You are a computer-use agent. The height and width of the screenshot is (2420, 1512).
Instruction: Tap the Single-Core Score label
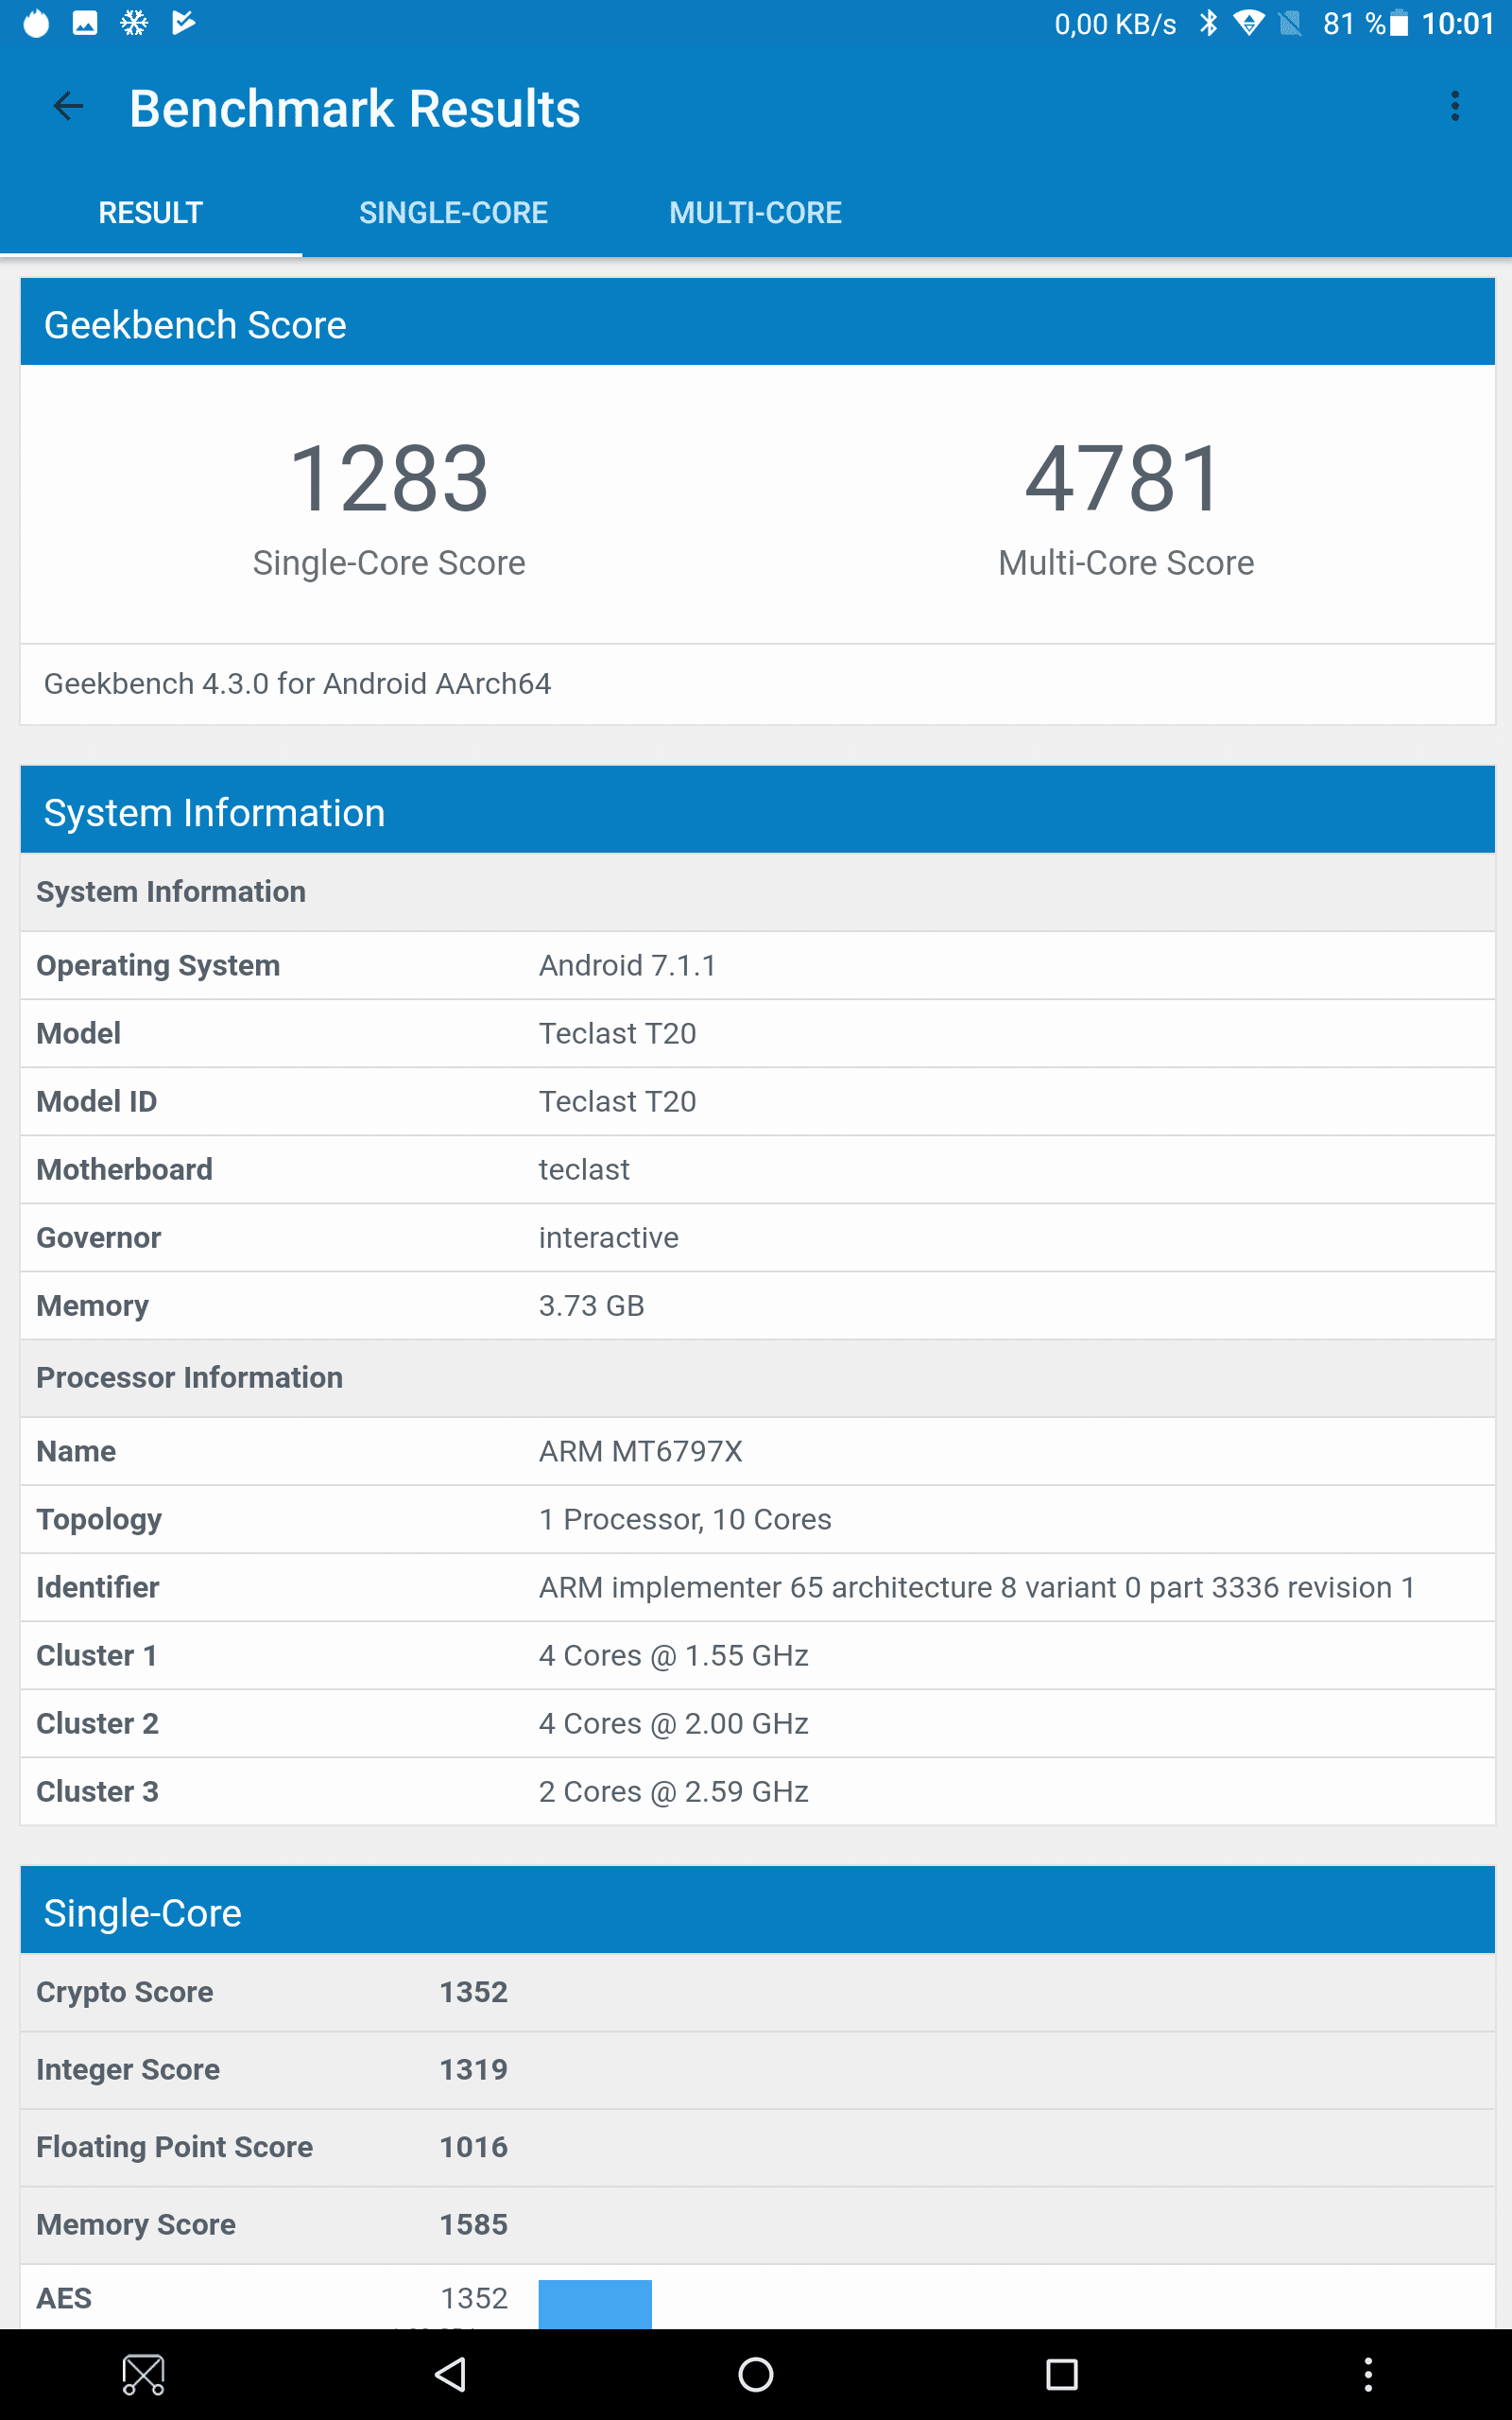tap(389, 563)
